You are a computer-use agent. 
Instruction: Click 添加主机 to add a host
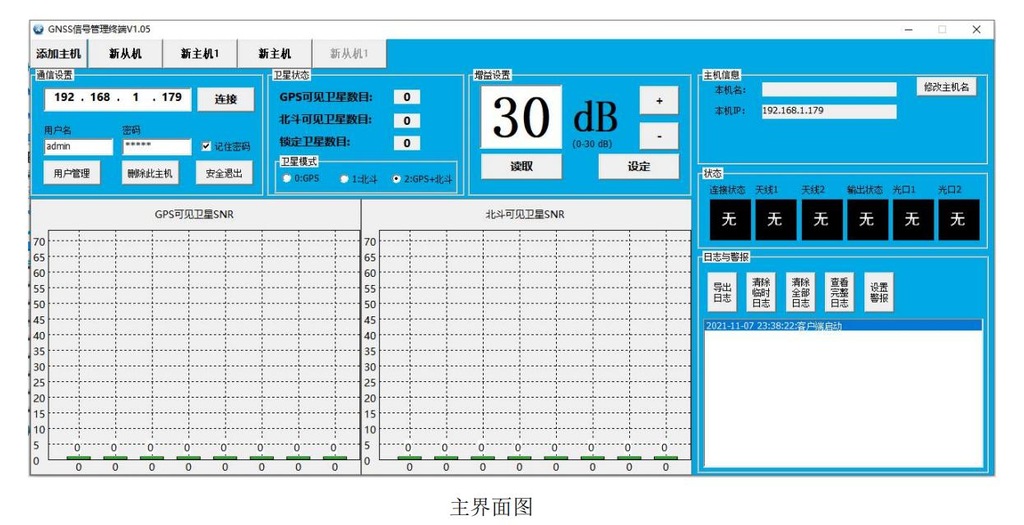pyautogui.click(x=59, y=54)
